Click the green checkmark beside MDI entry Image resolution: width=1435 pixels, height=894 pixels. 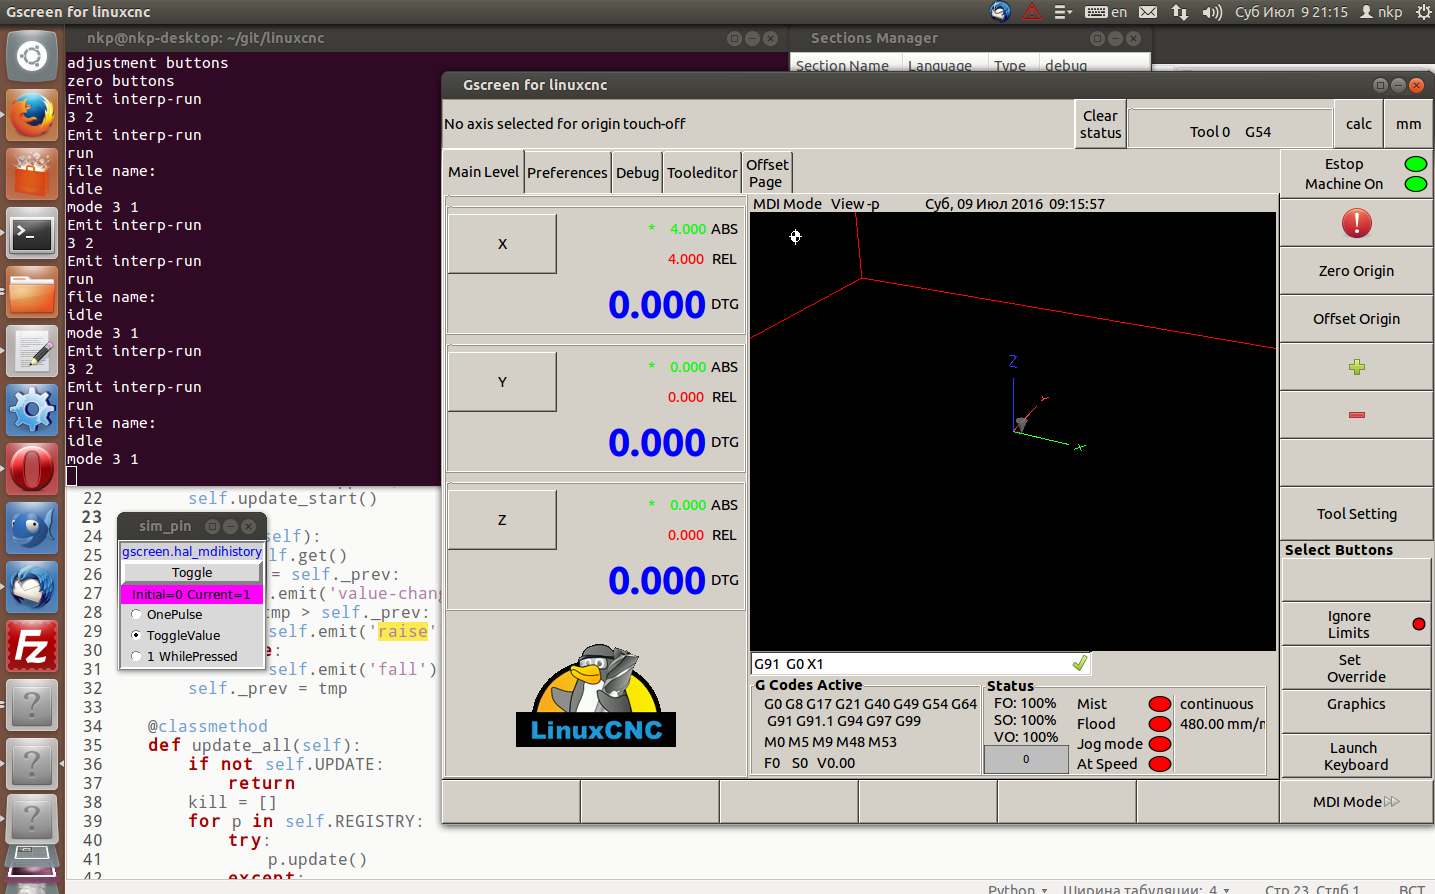(x=1079, y=664)
